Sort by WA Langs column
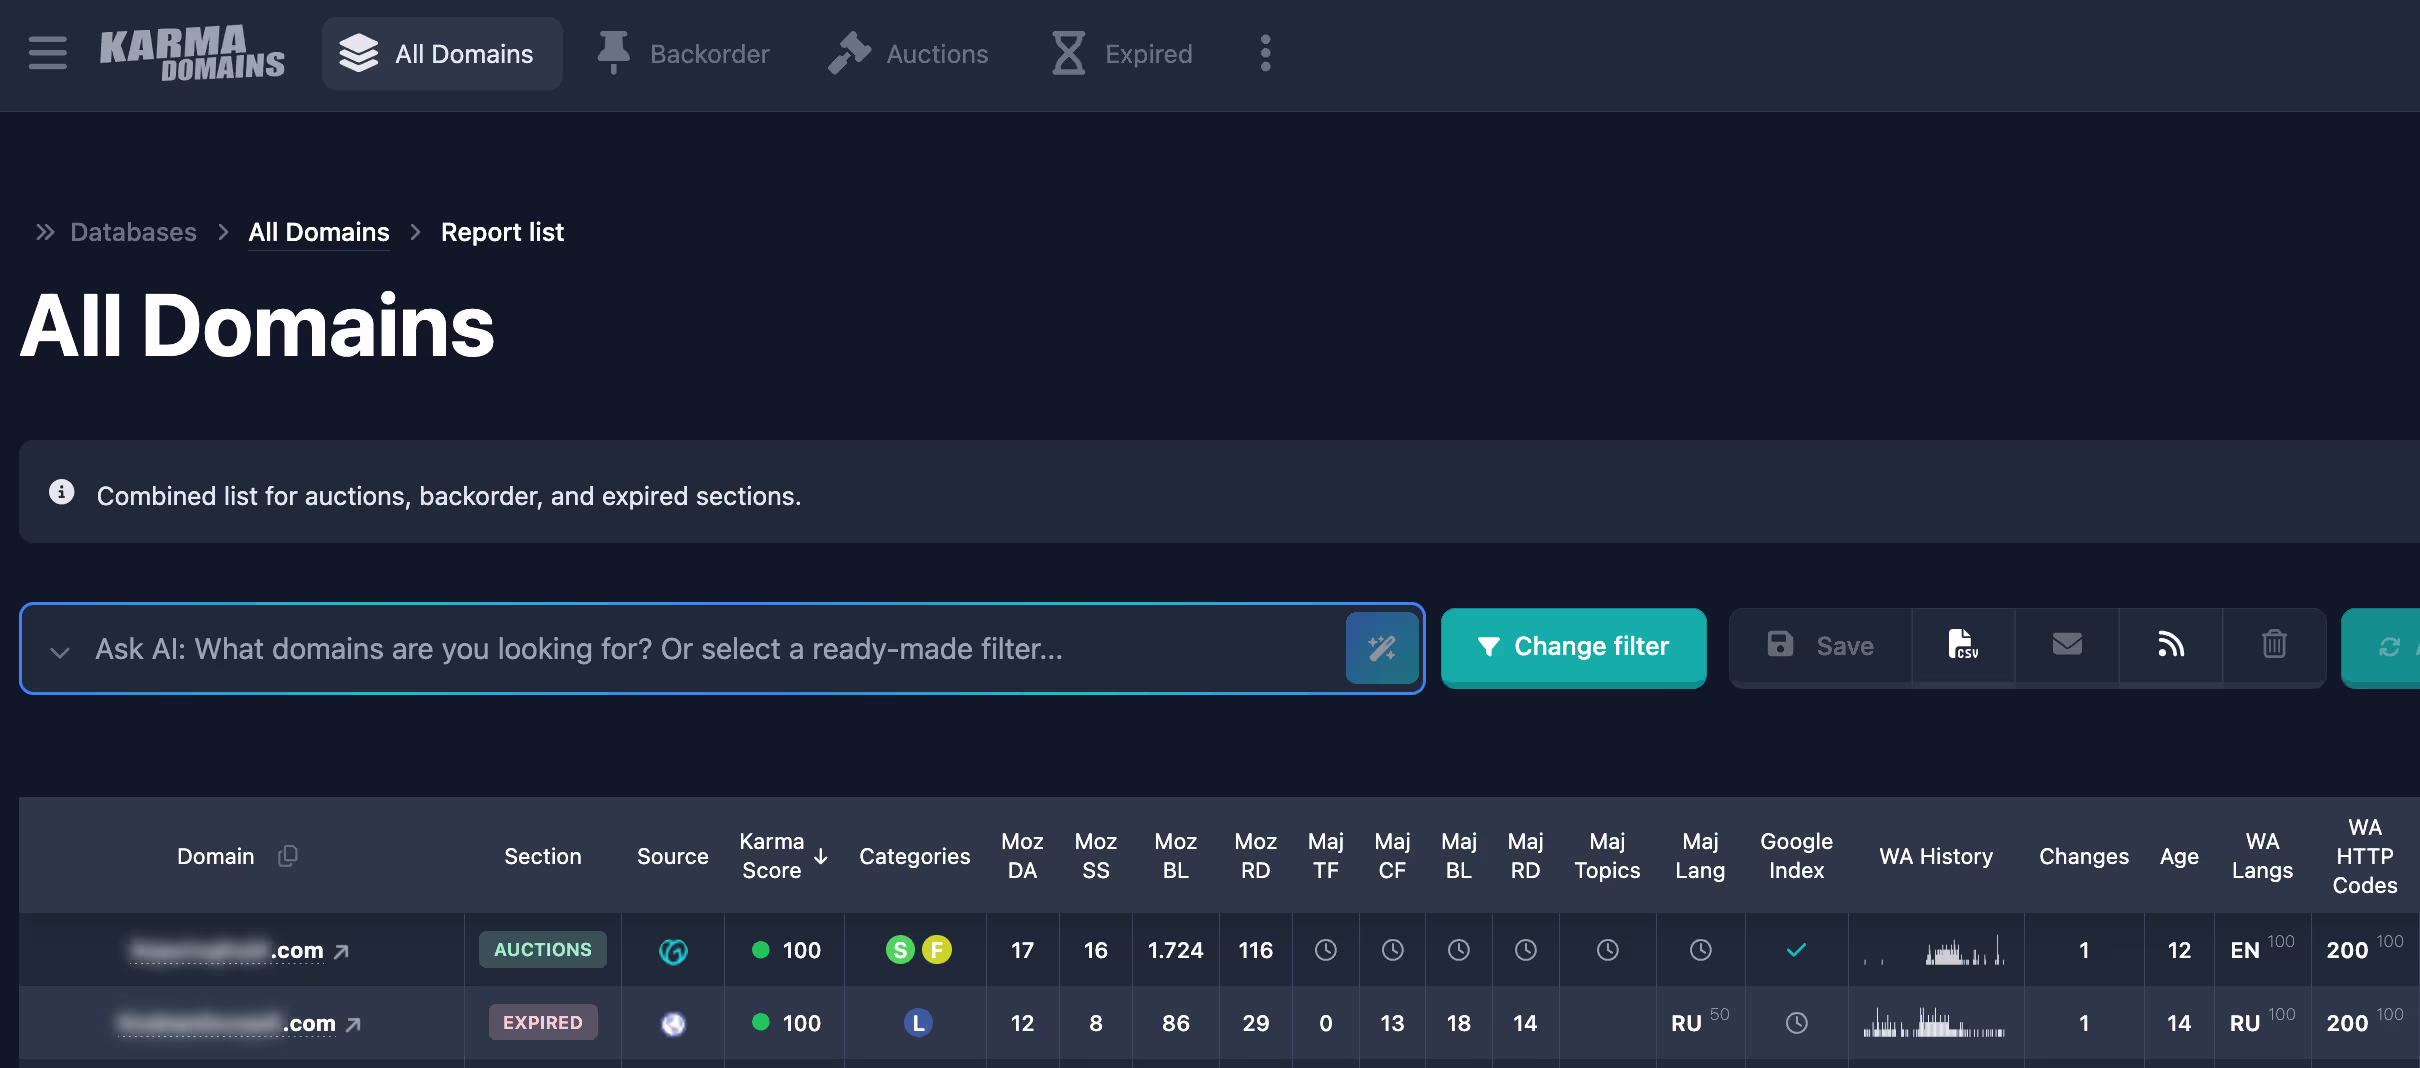This screenshot has width=2420, height=1068. (2262, 856)
